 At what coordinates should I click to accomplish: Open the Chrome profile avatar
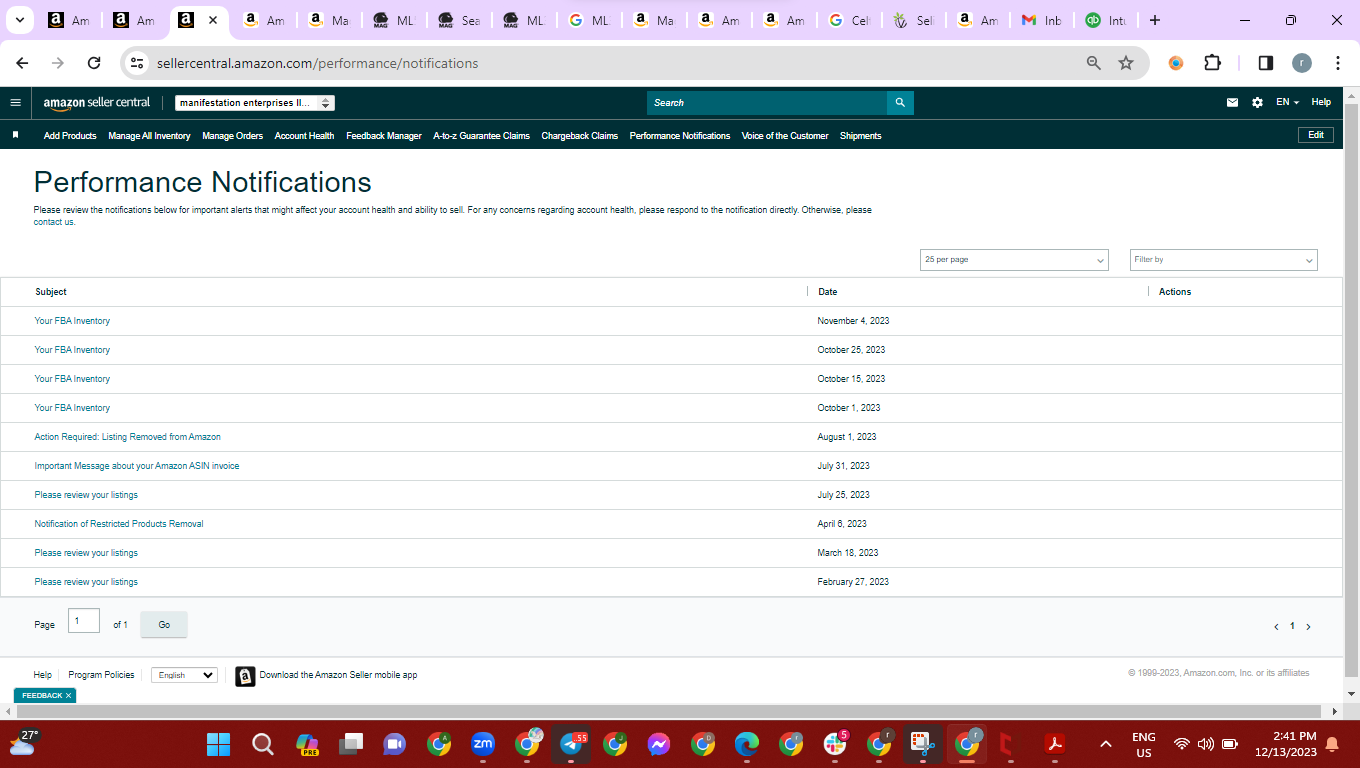[1301, 63]
